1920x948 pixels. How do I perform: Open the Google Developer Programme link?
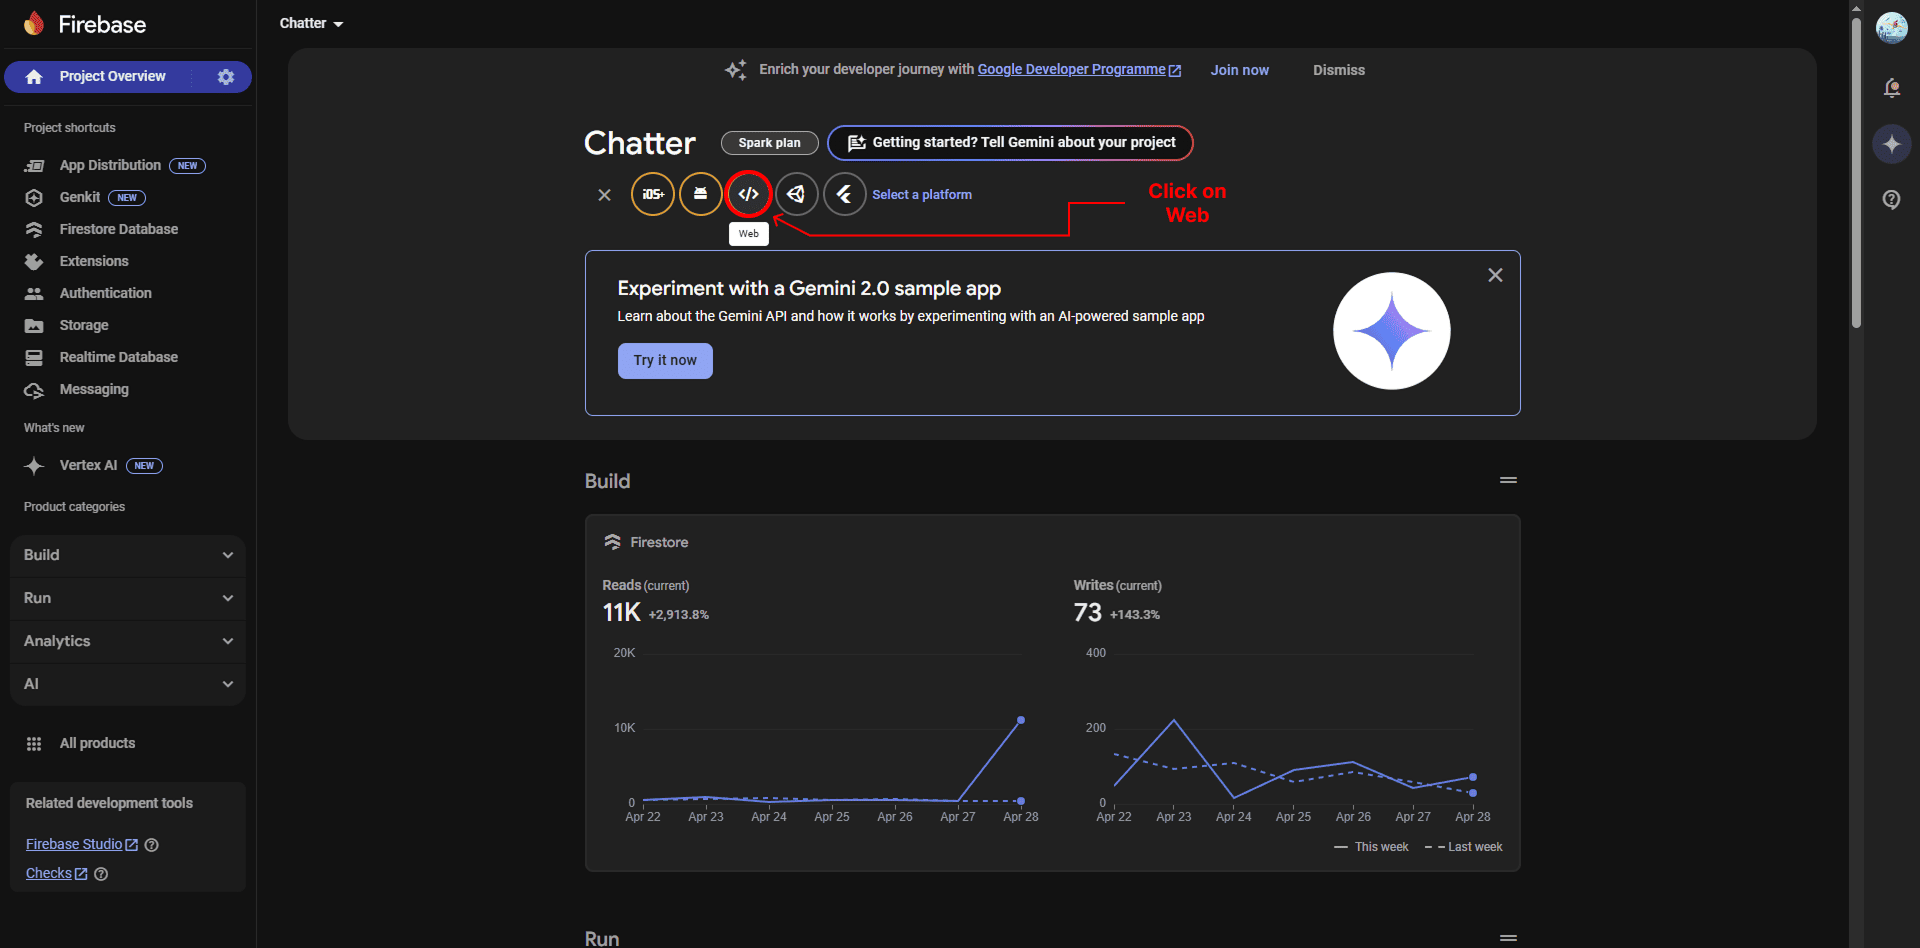tap(1072, 69)
